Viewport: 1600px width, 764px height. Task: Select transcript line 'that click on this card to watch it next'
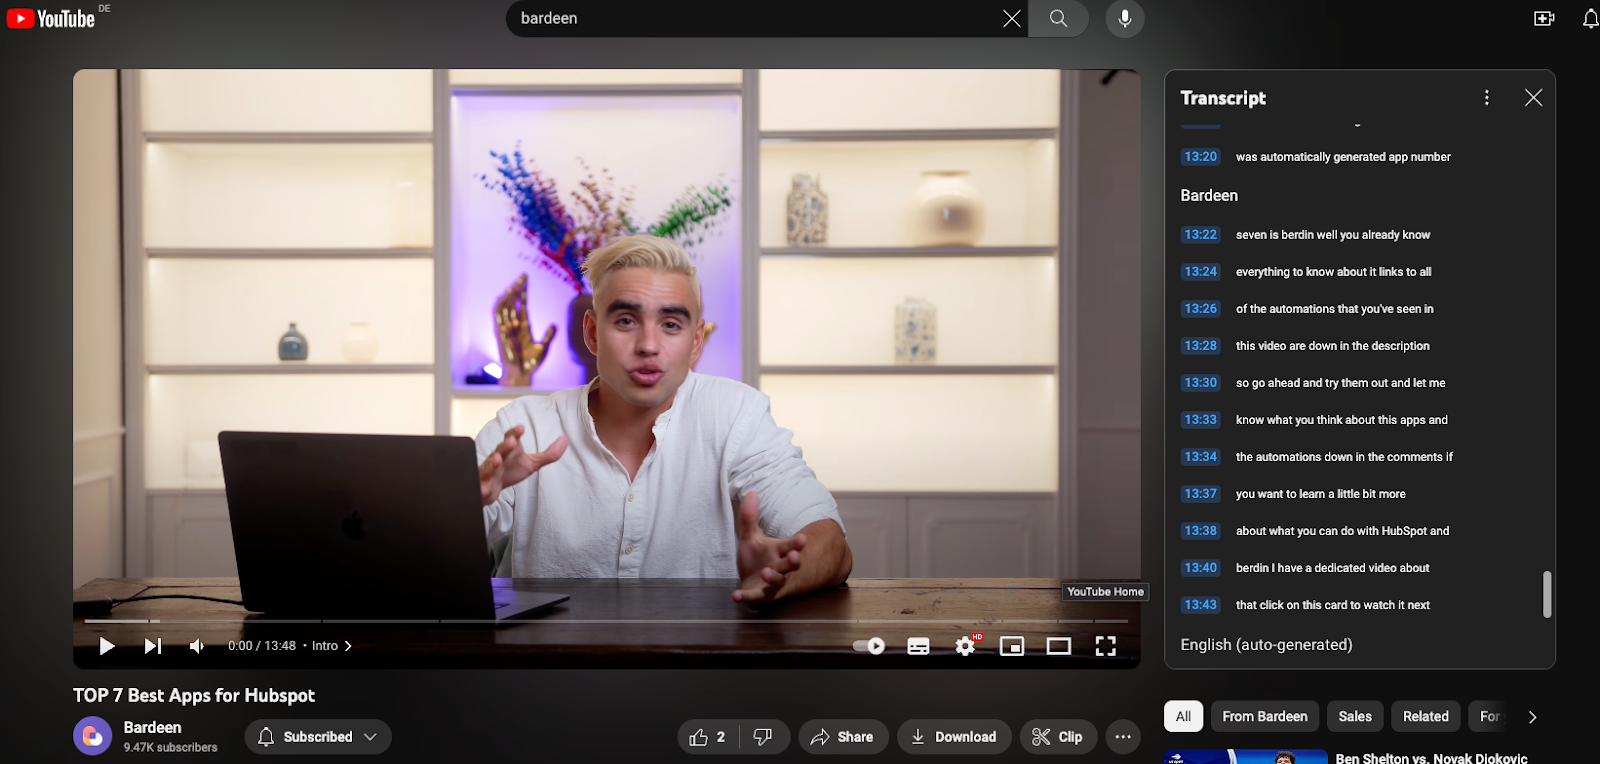pyautogui.click(x=1332, y=605)
